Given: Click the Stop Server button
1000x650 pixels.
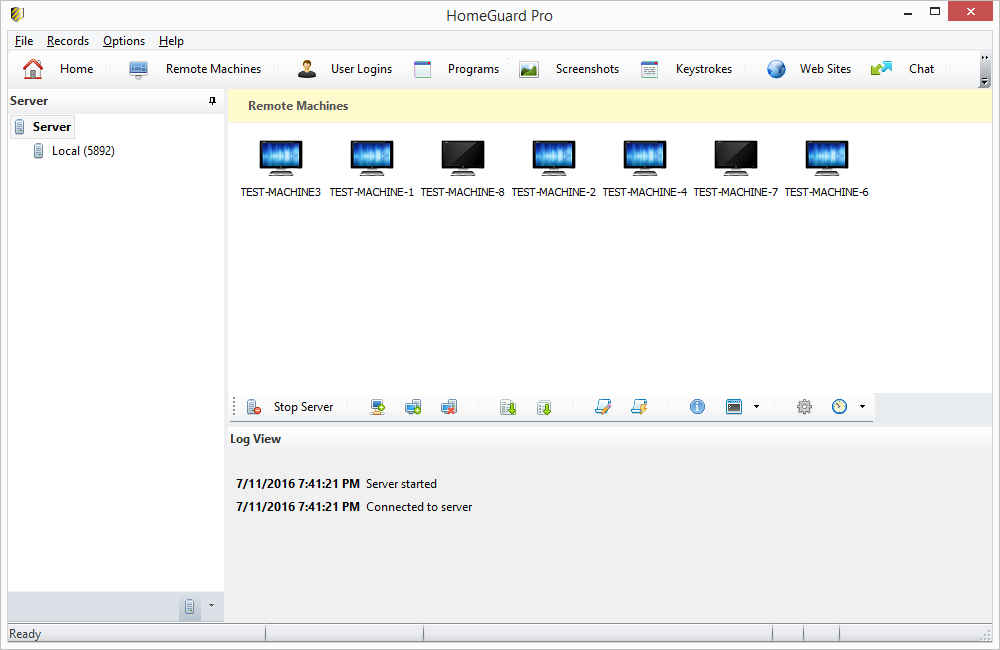Looking at the screenshot, I should (x=291, y=407).
